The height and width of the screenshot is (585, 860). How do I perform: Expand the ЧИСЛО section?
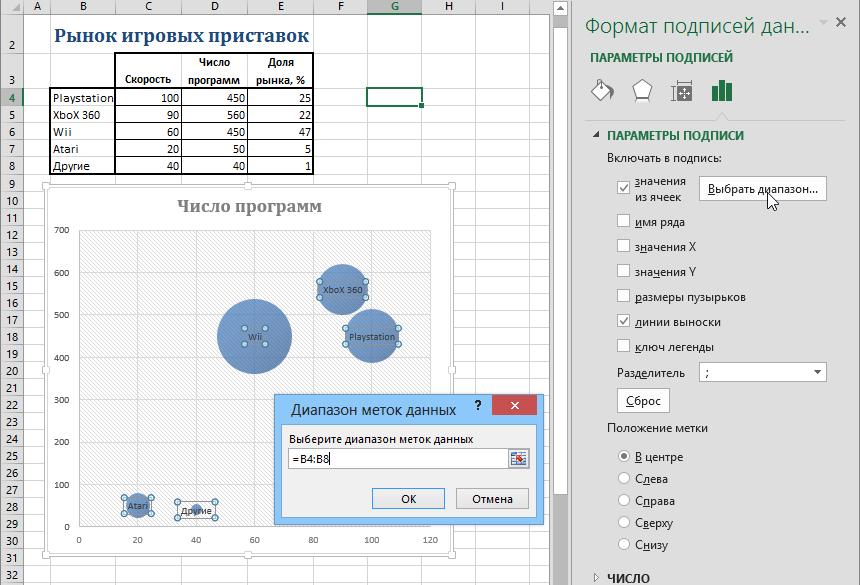(596, 577)
